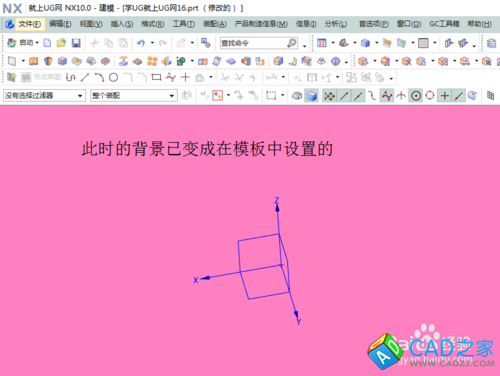This screenshot has height=376, width=500.
Task: Open the 帮助(H) menu
Action: [480, 24]
